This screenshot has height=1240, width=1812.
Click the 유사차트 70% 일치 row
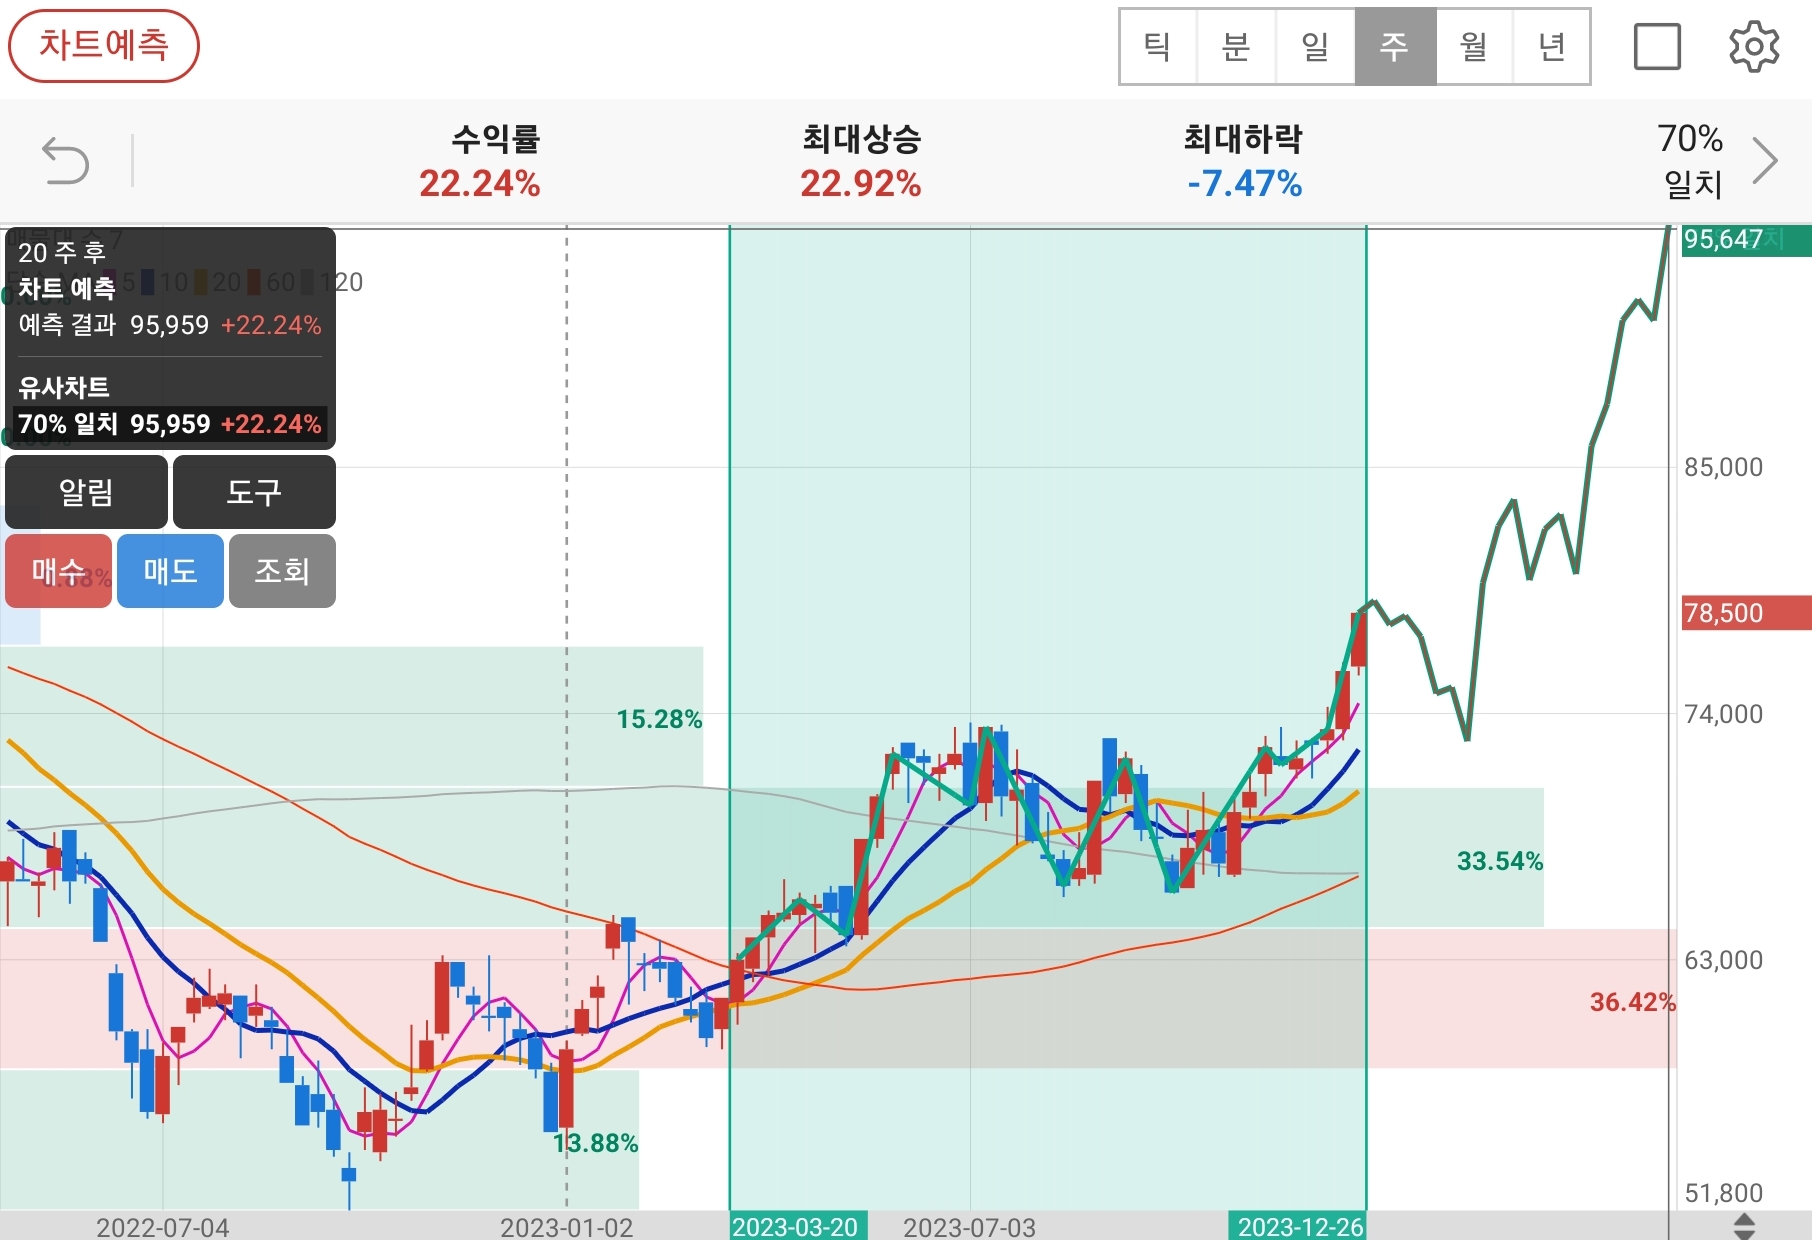tap(170, 424)
